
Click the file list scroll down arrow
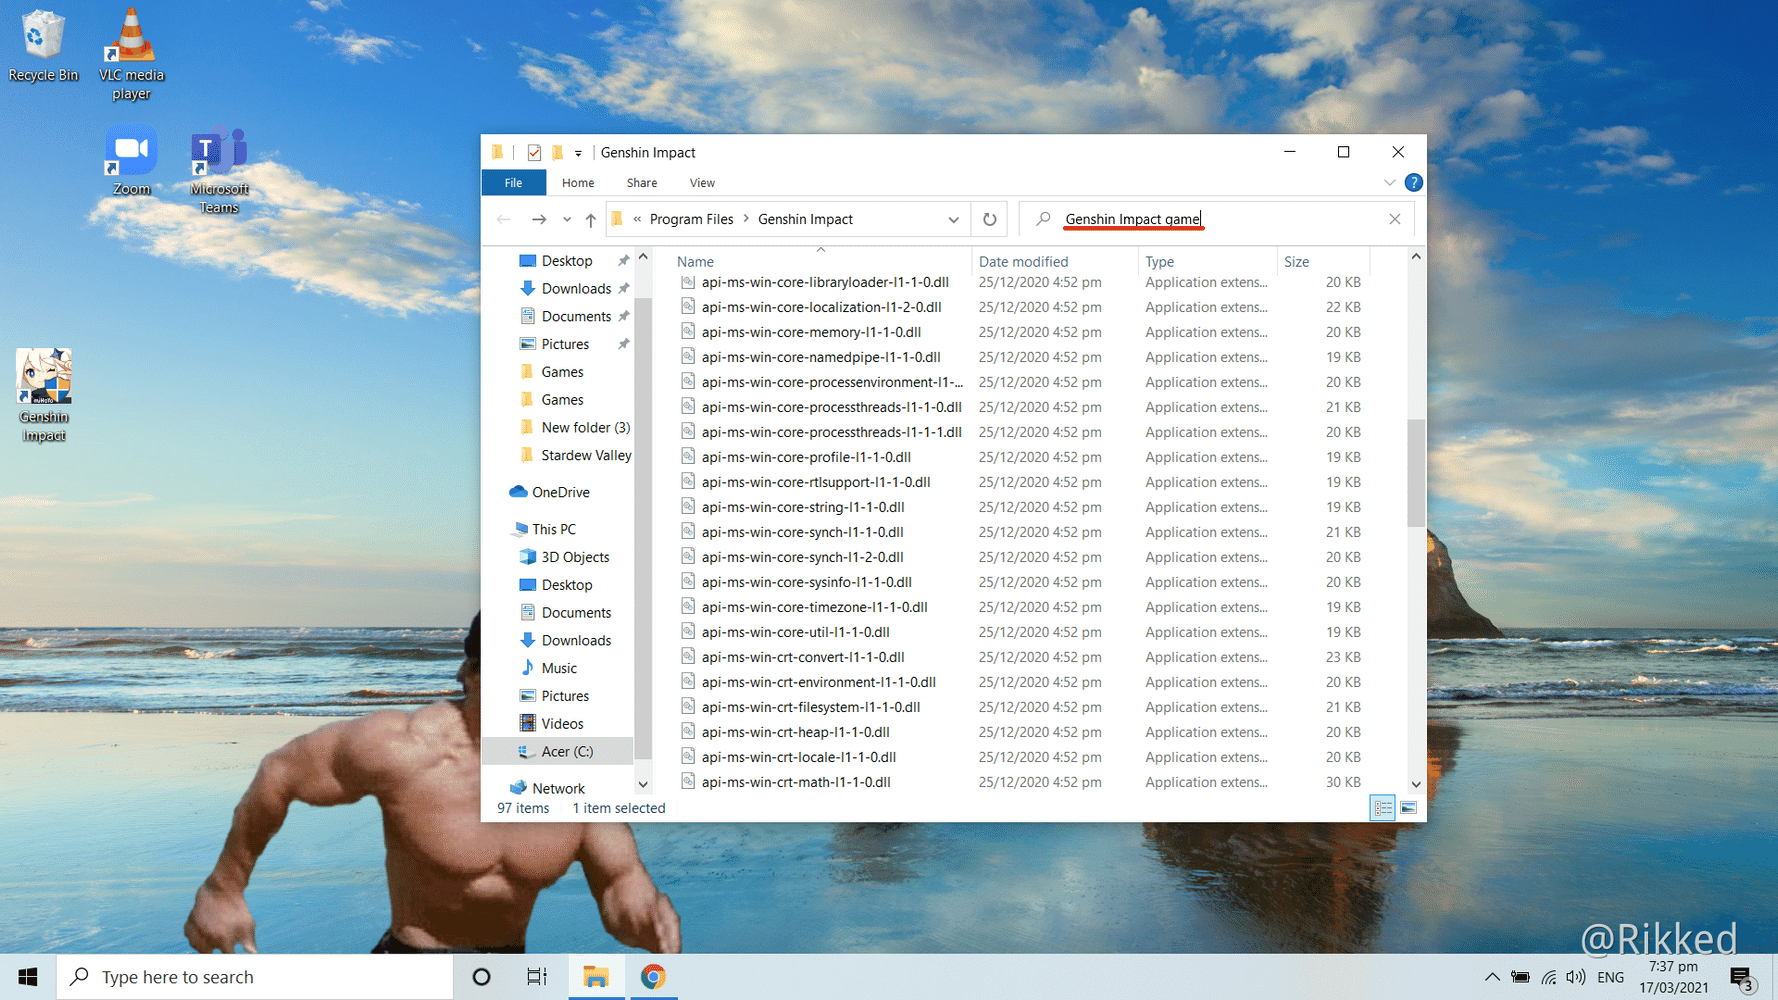click(x=1416, y=785)
